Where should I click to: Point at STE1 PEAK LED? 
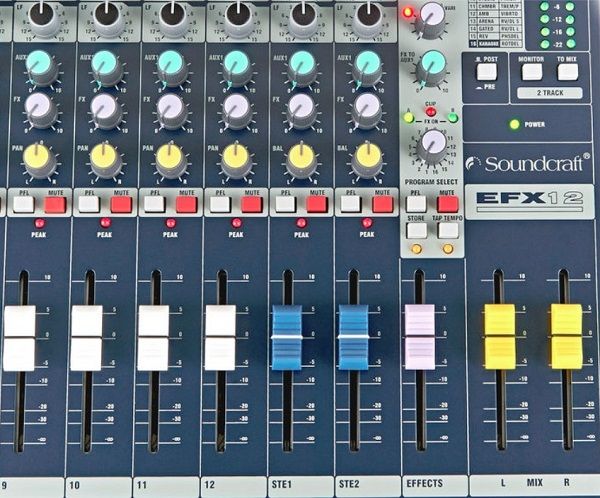pos(302,223)
